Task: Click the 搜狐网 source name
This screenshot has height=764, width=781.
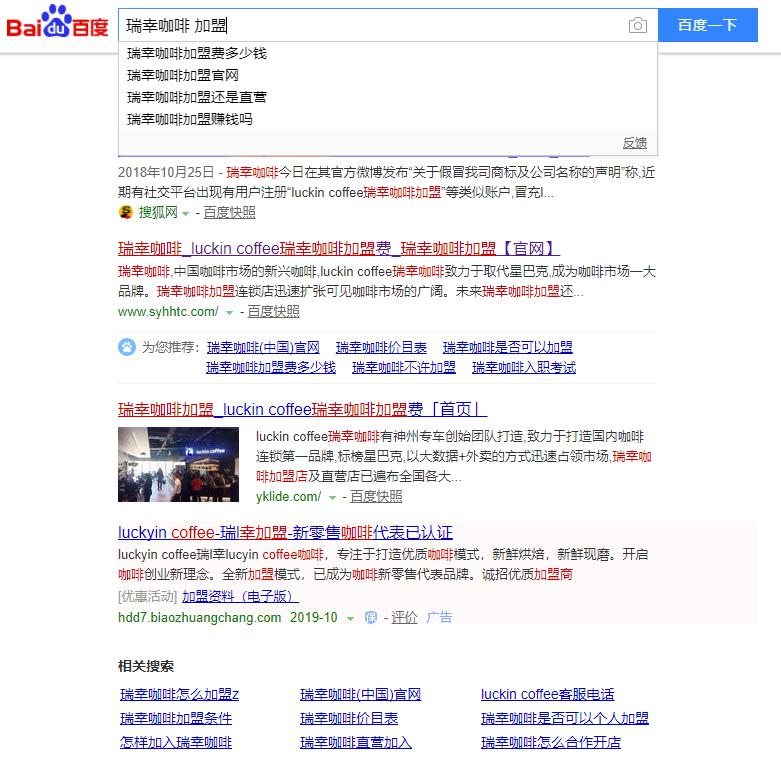Action: (x=158, y=213)
